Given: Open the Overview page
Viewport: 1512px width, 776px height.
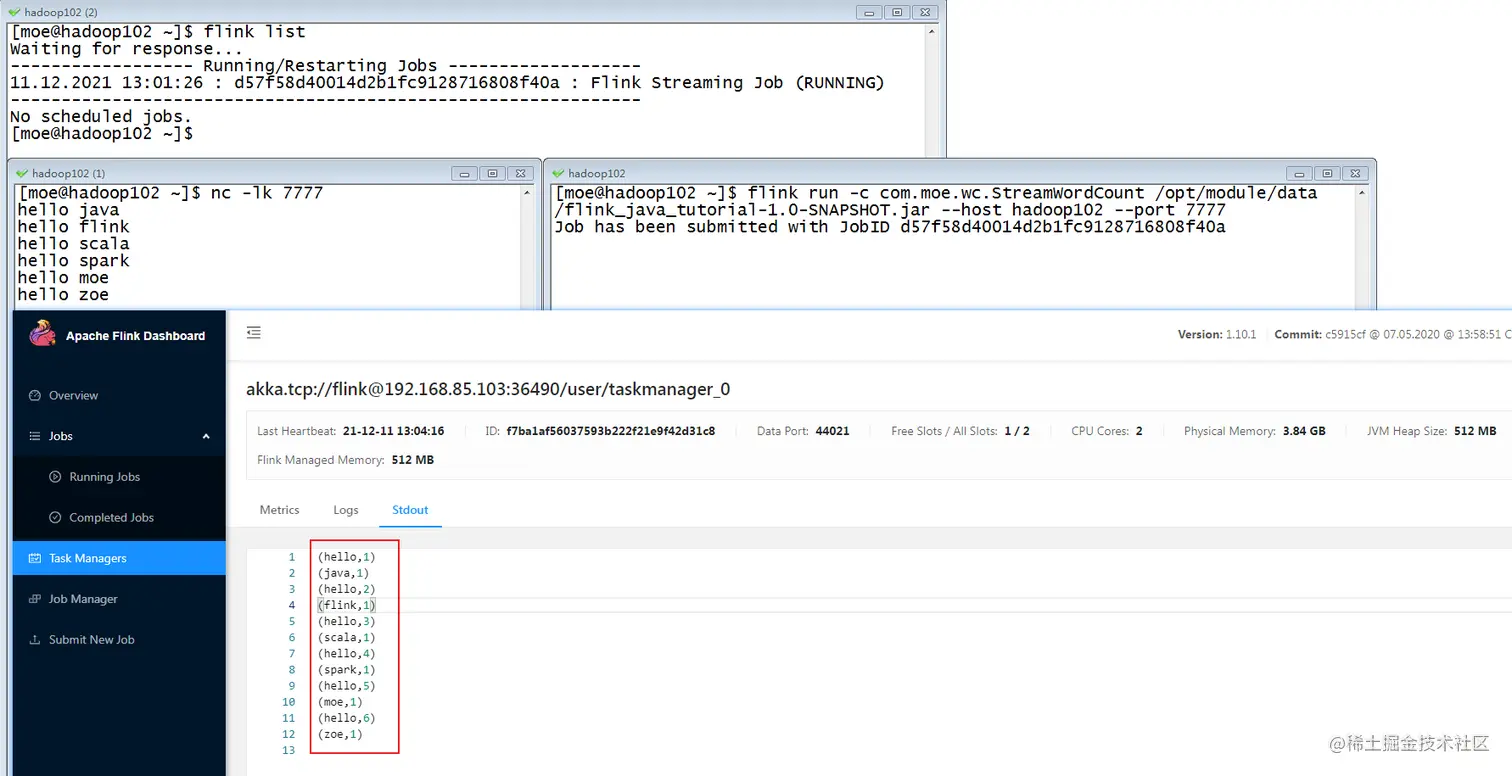Looking at the screenshot, I should (x=119, y=395).
